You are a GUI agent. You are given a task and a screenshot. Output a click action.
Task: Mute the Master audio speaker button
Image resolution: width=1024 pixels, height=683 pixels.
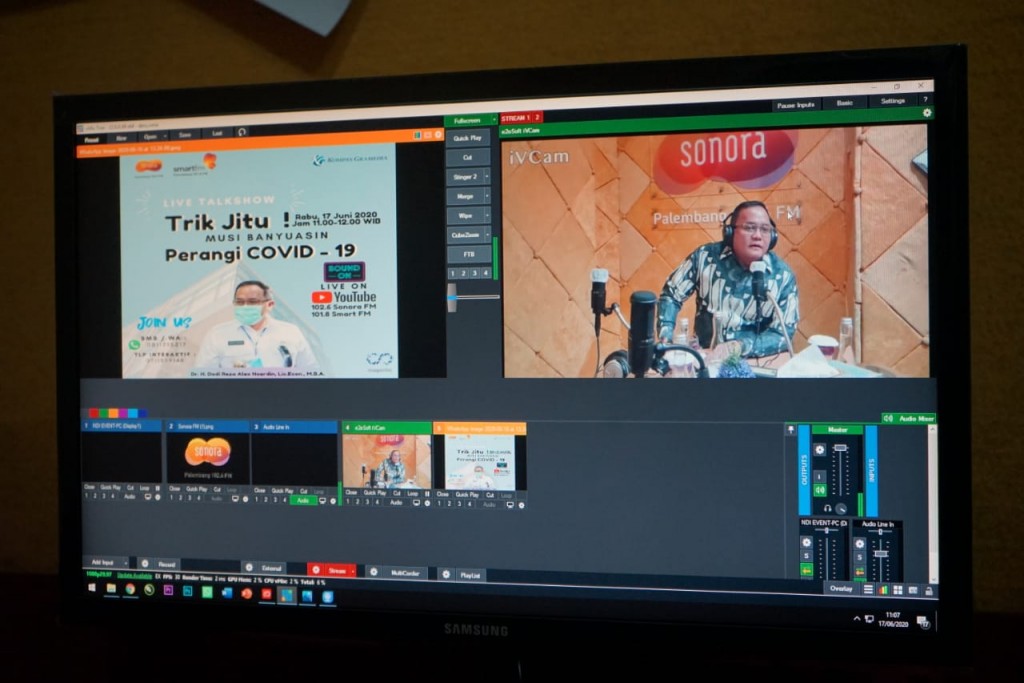pyautogui.click(x=820, y=490)
